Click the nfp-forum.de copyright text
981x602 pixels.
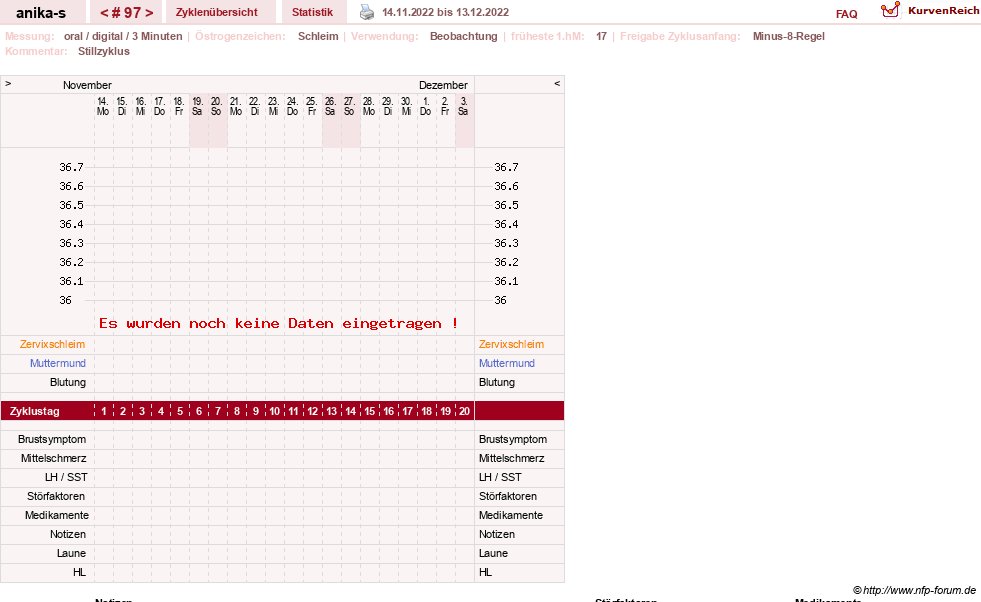point(914,590)
